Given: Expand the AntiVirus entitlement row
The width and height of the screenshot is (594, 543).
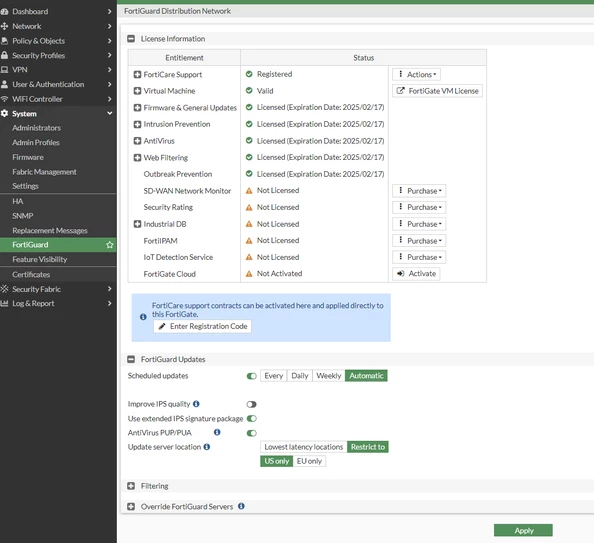Looking at the screenshot, I should pyautogui.click(x=138, y=141).
